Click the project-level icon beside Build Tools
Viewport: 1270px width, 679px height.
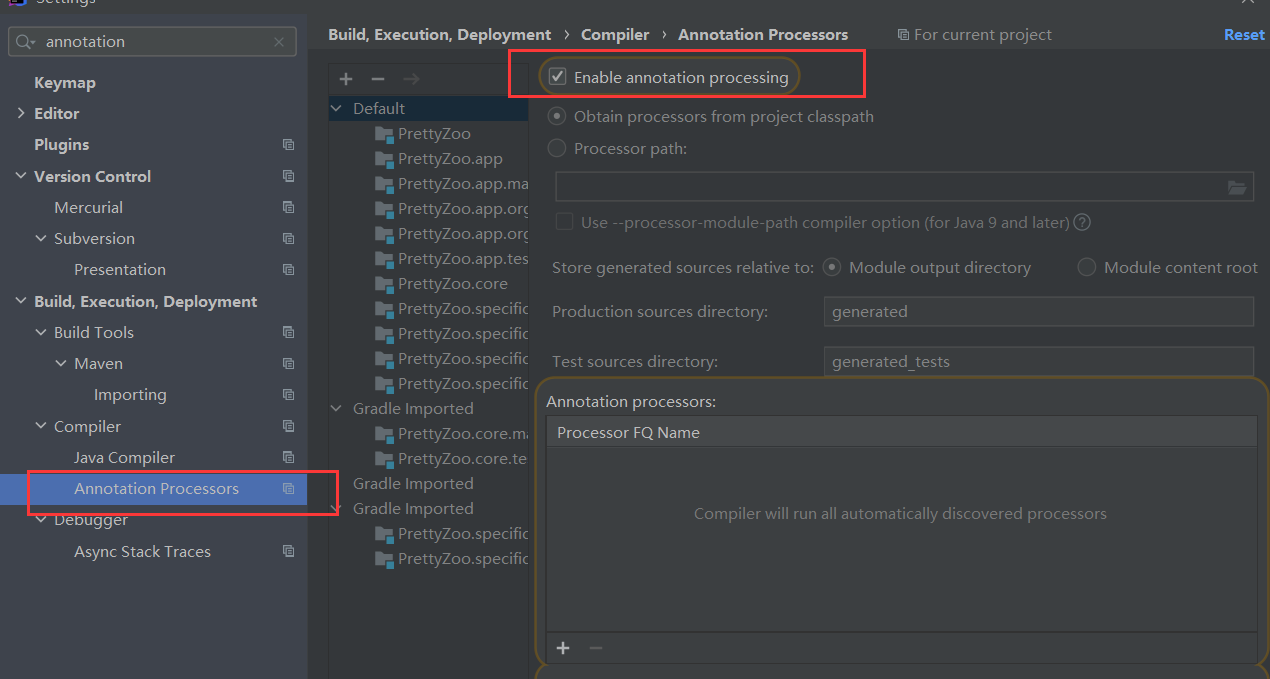click(x=288, y=333)
